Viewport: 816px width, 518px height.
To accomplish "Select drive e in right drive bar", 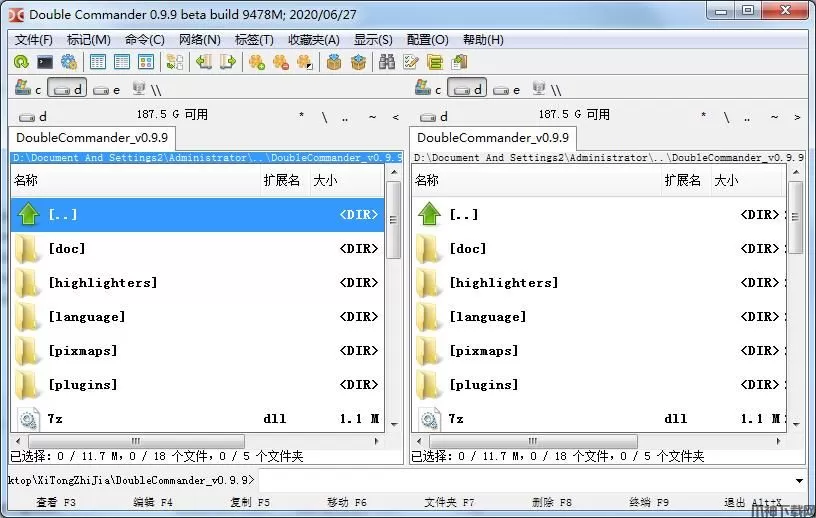I will point(506,90).
